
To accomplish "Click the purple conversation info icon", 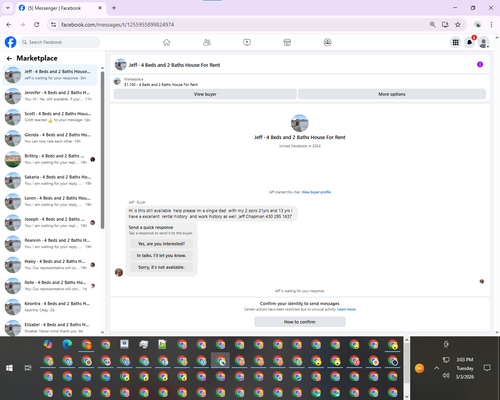I will pyautogui.click(x=480, y=64).
